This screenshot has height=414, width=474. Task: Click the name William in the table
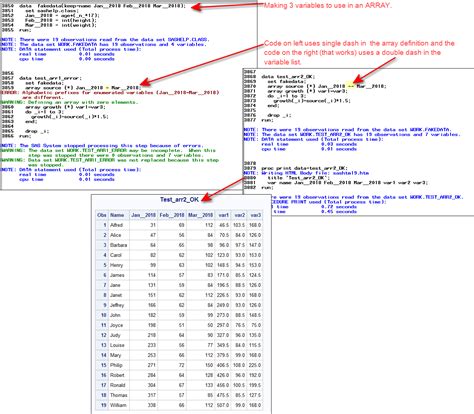tap(118, 405)
